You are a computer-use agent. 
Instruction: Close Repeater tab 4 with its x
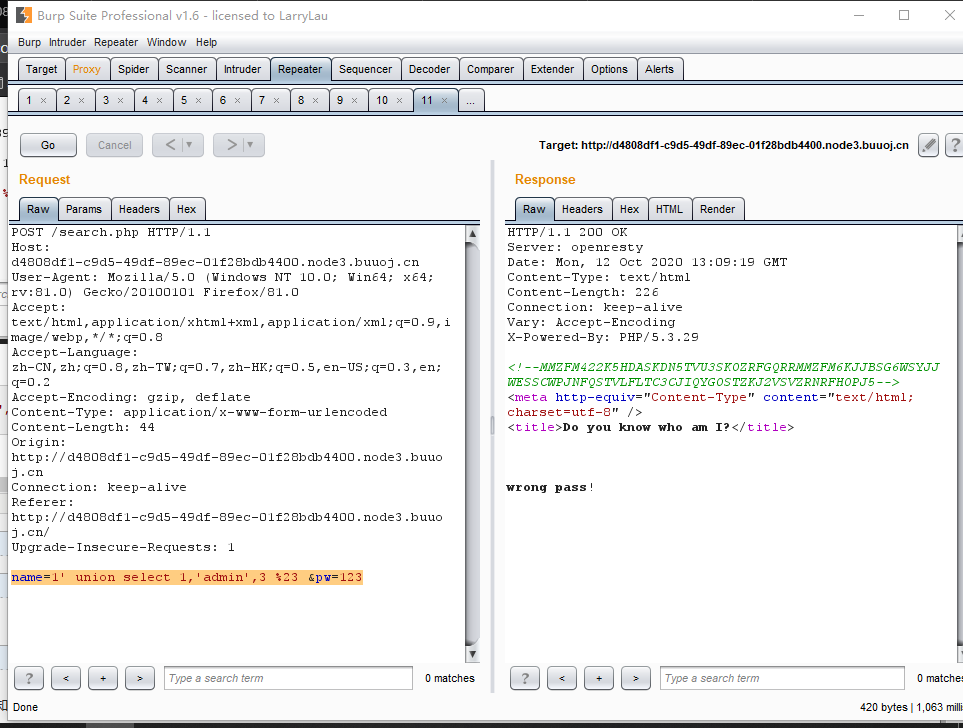[160, 101]
